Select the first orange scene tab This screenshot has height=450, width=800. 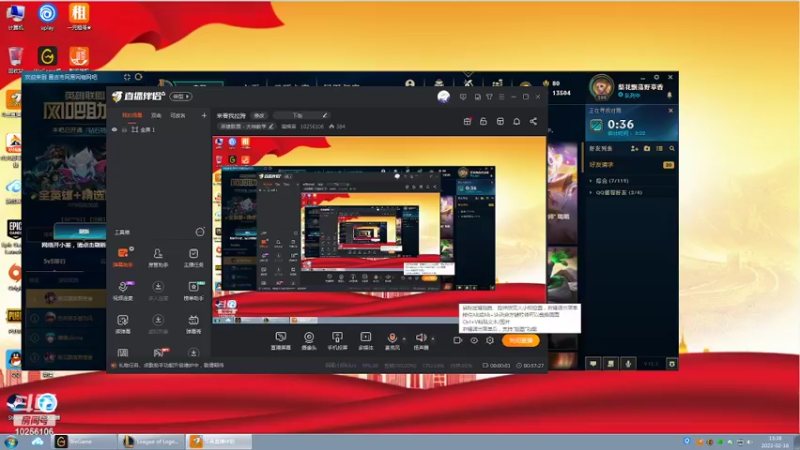click(132, 116)
